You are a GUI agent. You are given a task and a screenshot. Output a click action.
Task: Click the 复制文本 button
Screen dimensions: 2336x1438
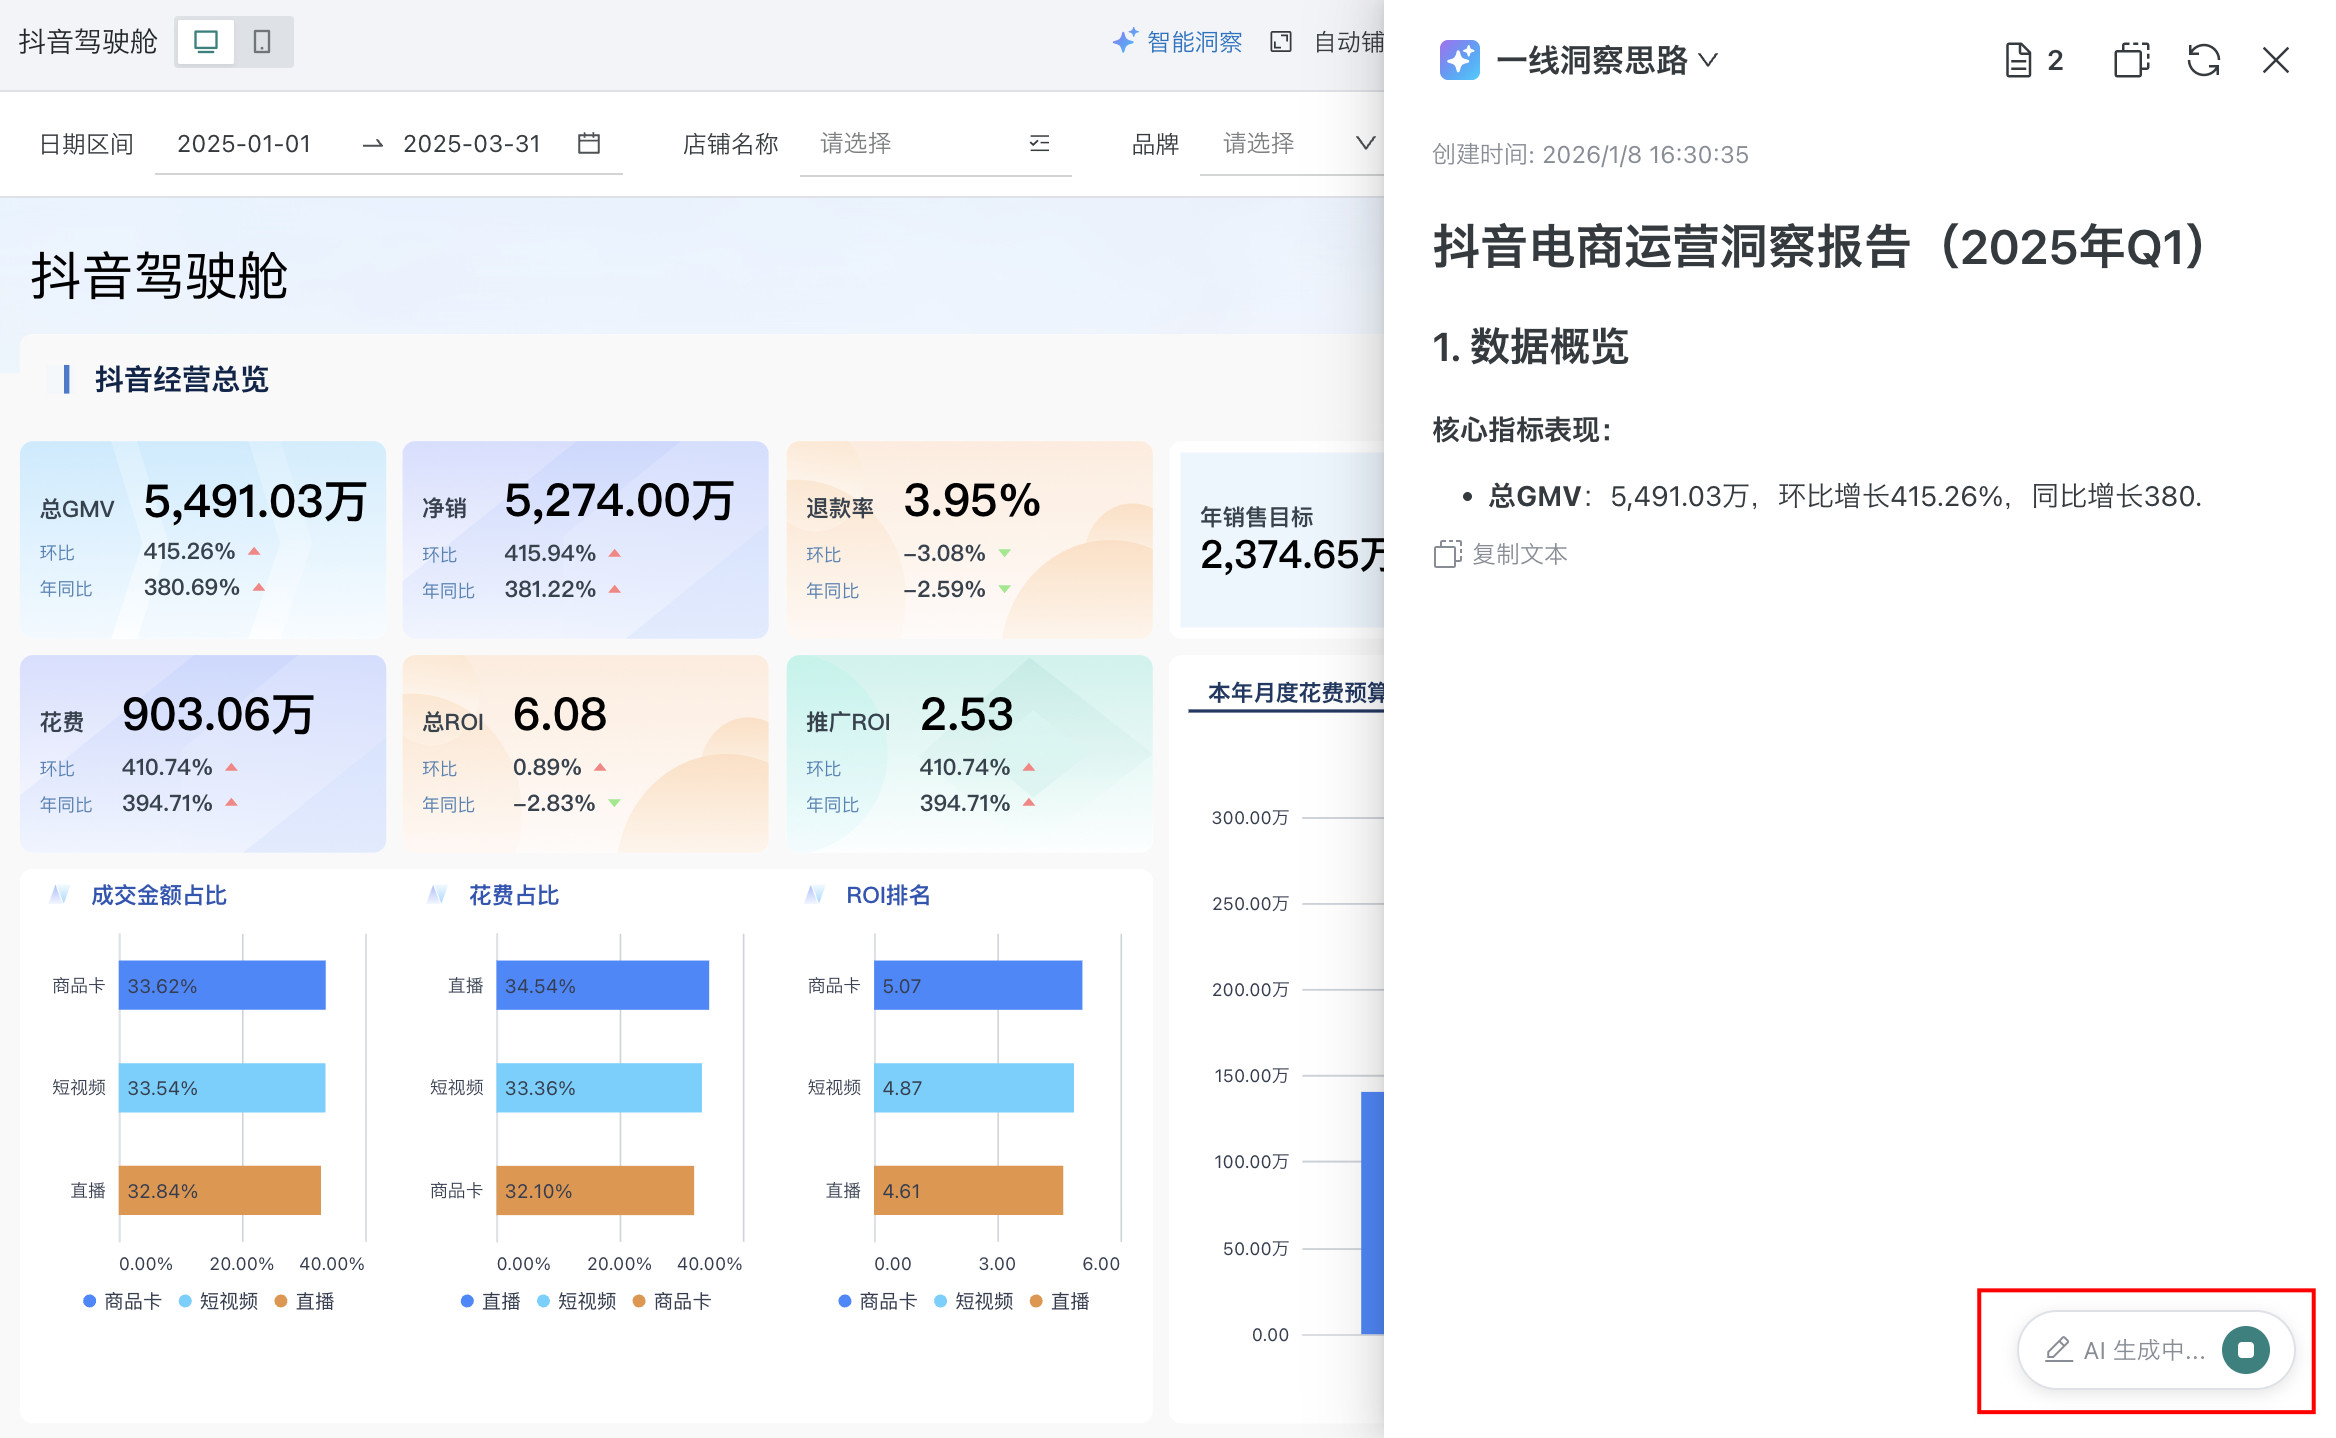1501,554
